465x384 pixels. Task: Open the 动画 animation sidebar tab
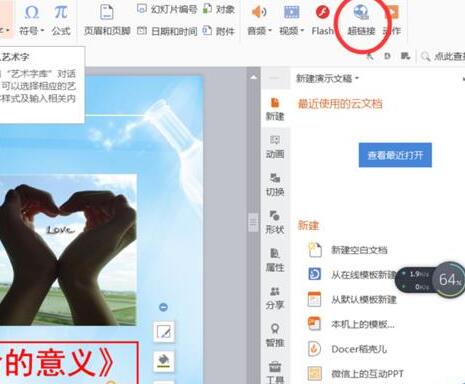tap(275, 147)
